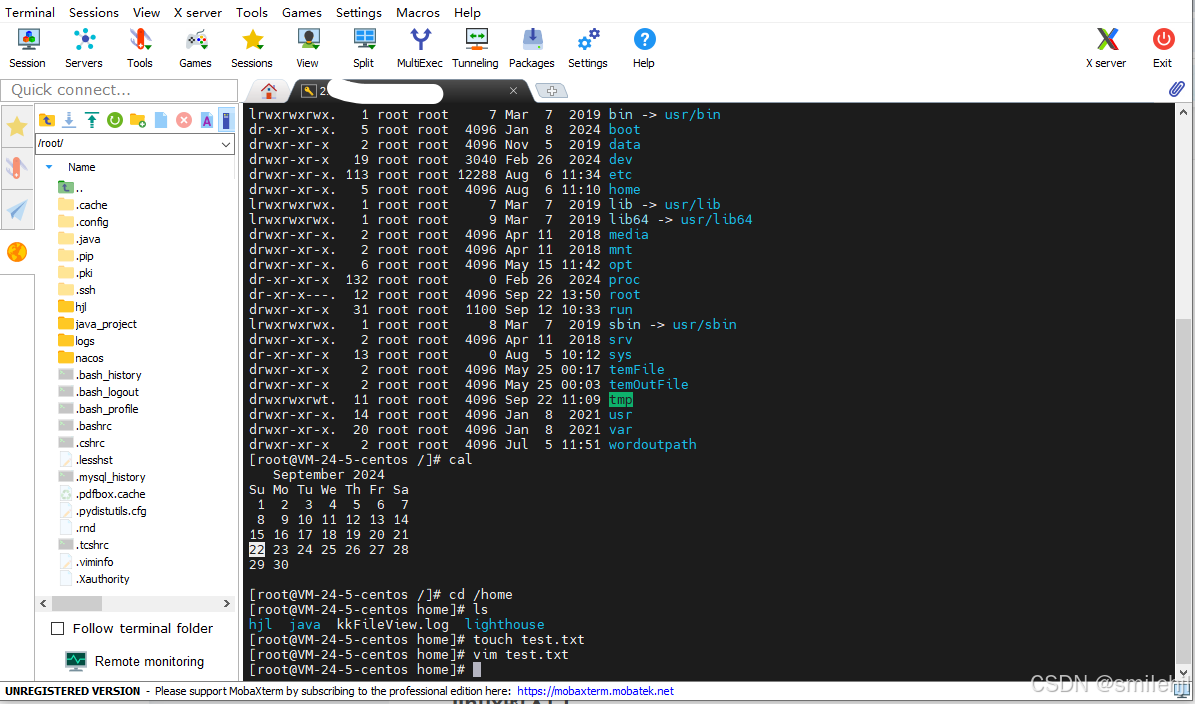Viewport: 1195px width, 704px height.
Task: Select the .Xauthority file
Action: pos(95,579)
